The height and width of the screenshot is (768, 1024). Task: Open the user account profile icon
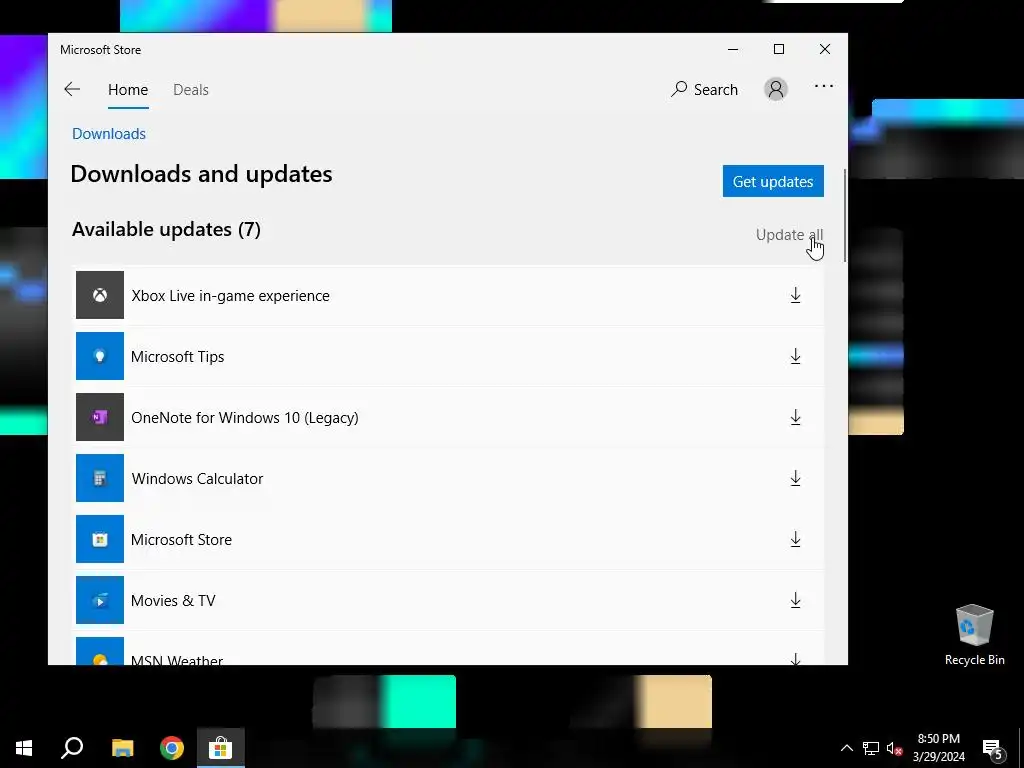(x=776, y=89)
